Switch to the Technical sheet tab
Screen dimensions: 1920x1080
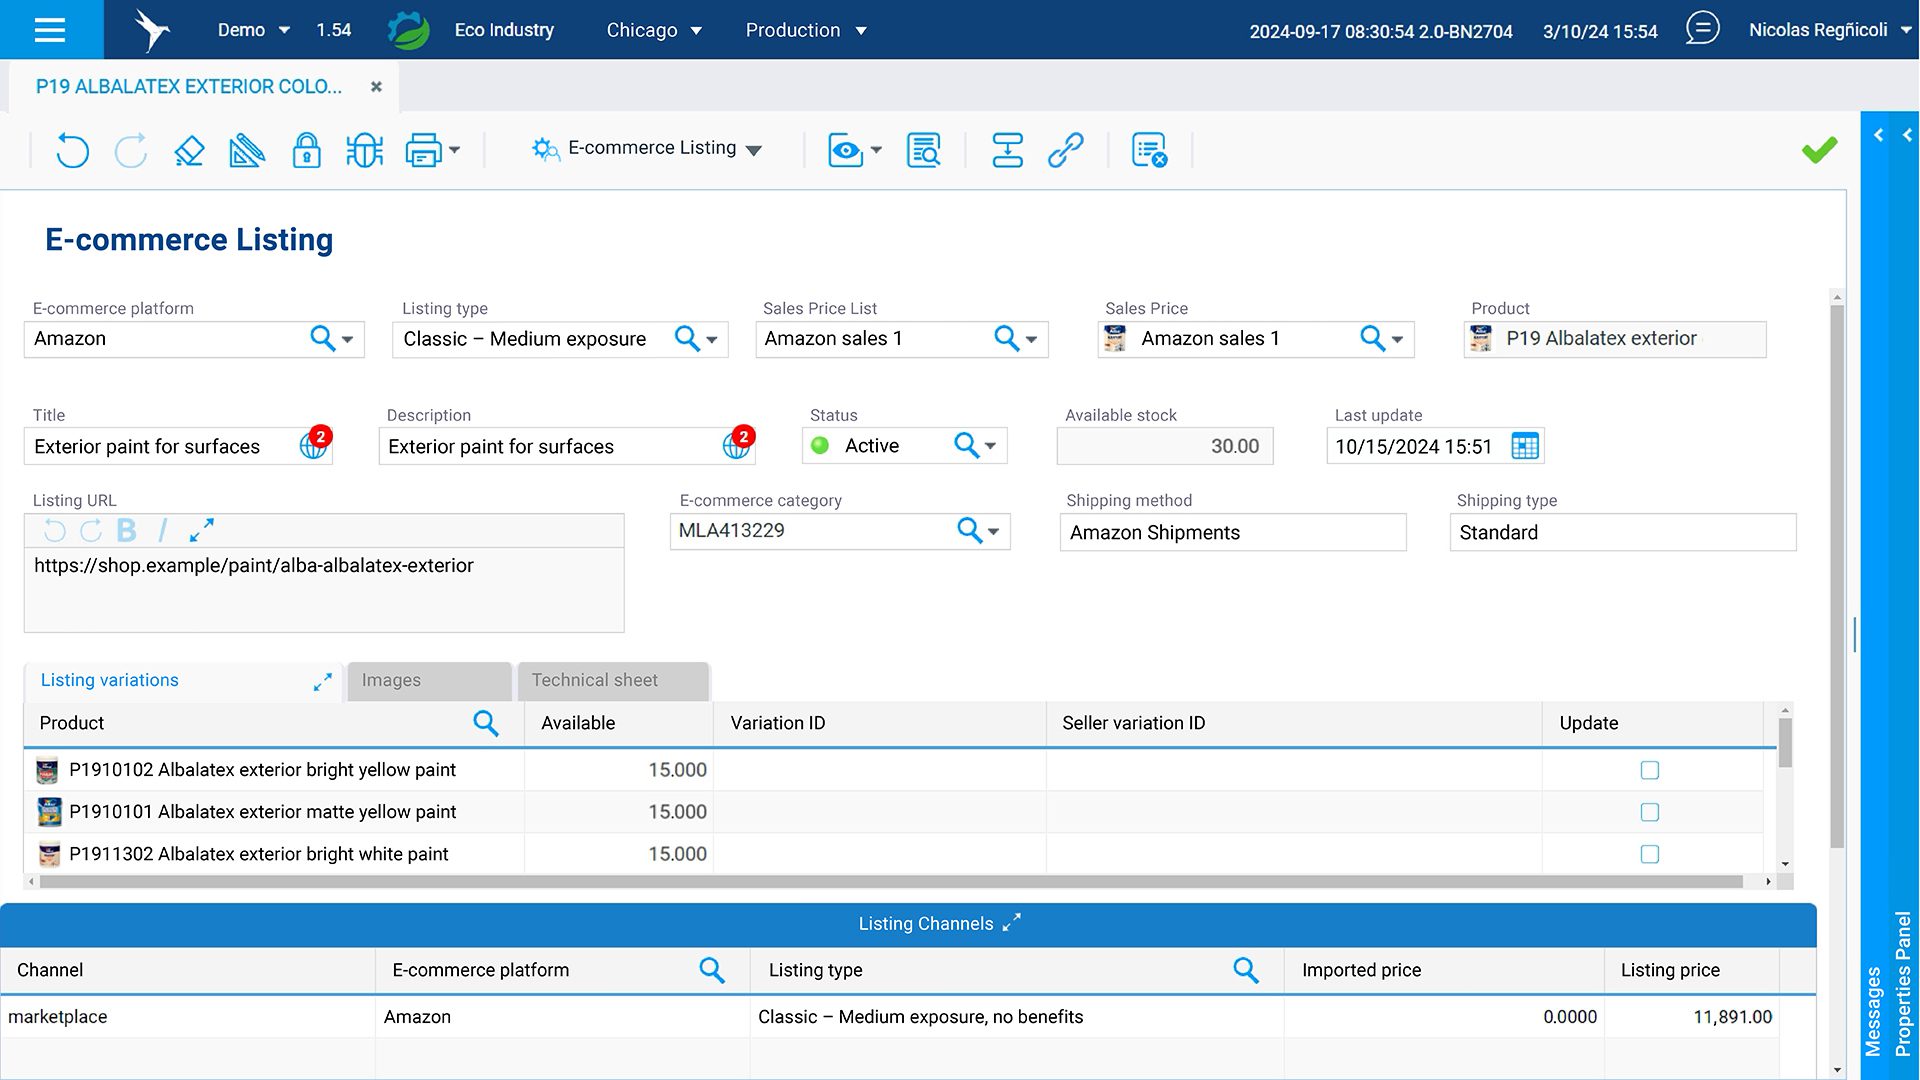tap(594, 680)
